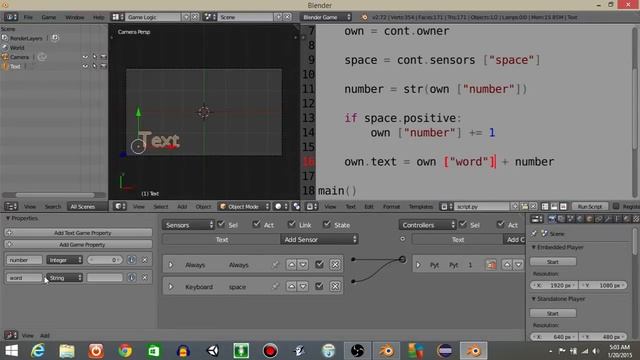
Task: Click the Python controller priority icon
Action: 491,265
